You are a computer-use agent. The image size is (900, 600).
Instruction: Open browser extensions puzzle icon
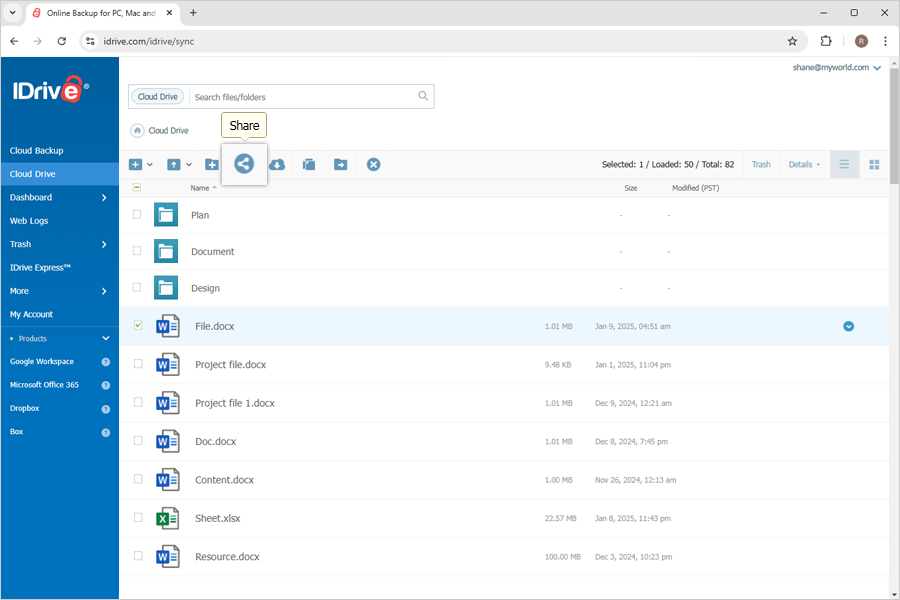tap(825, 41)
